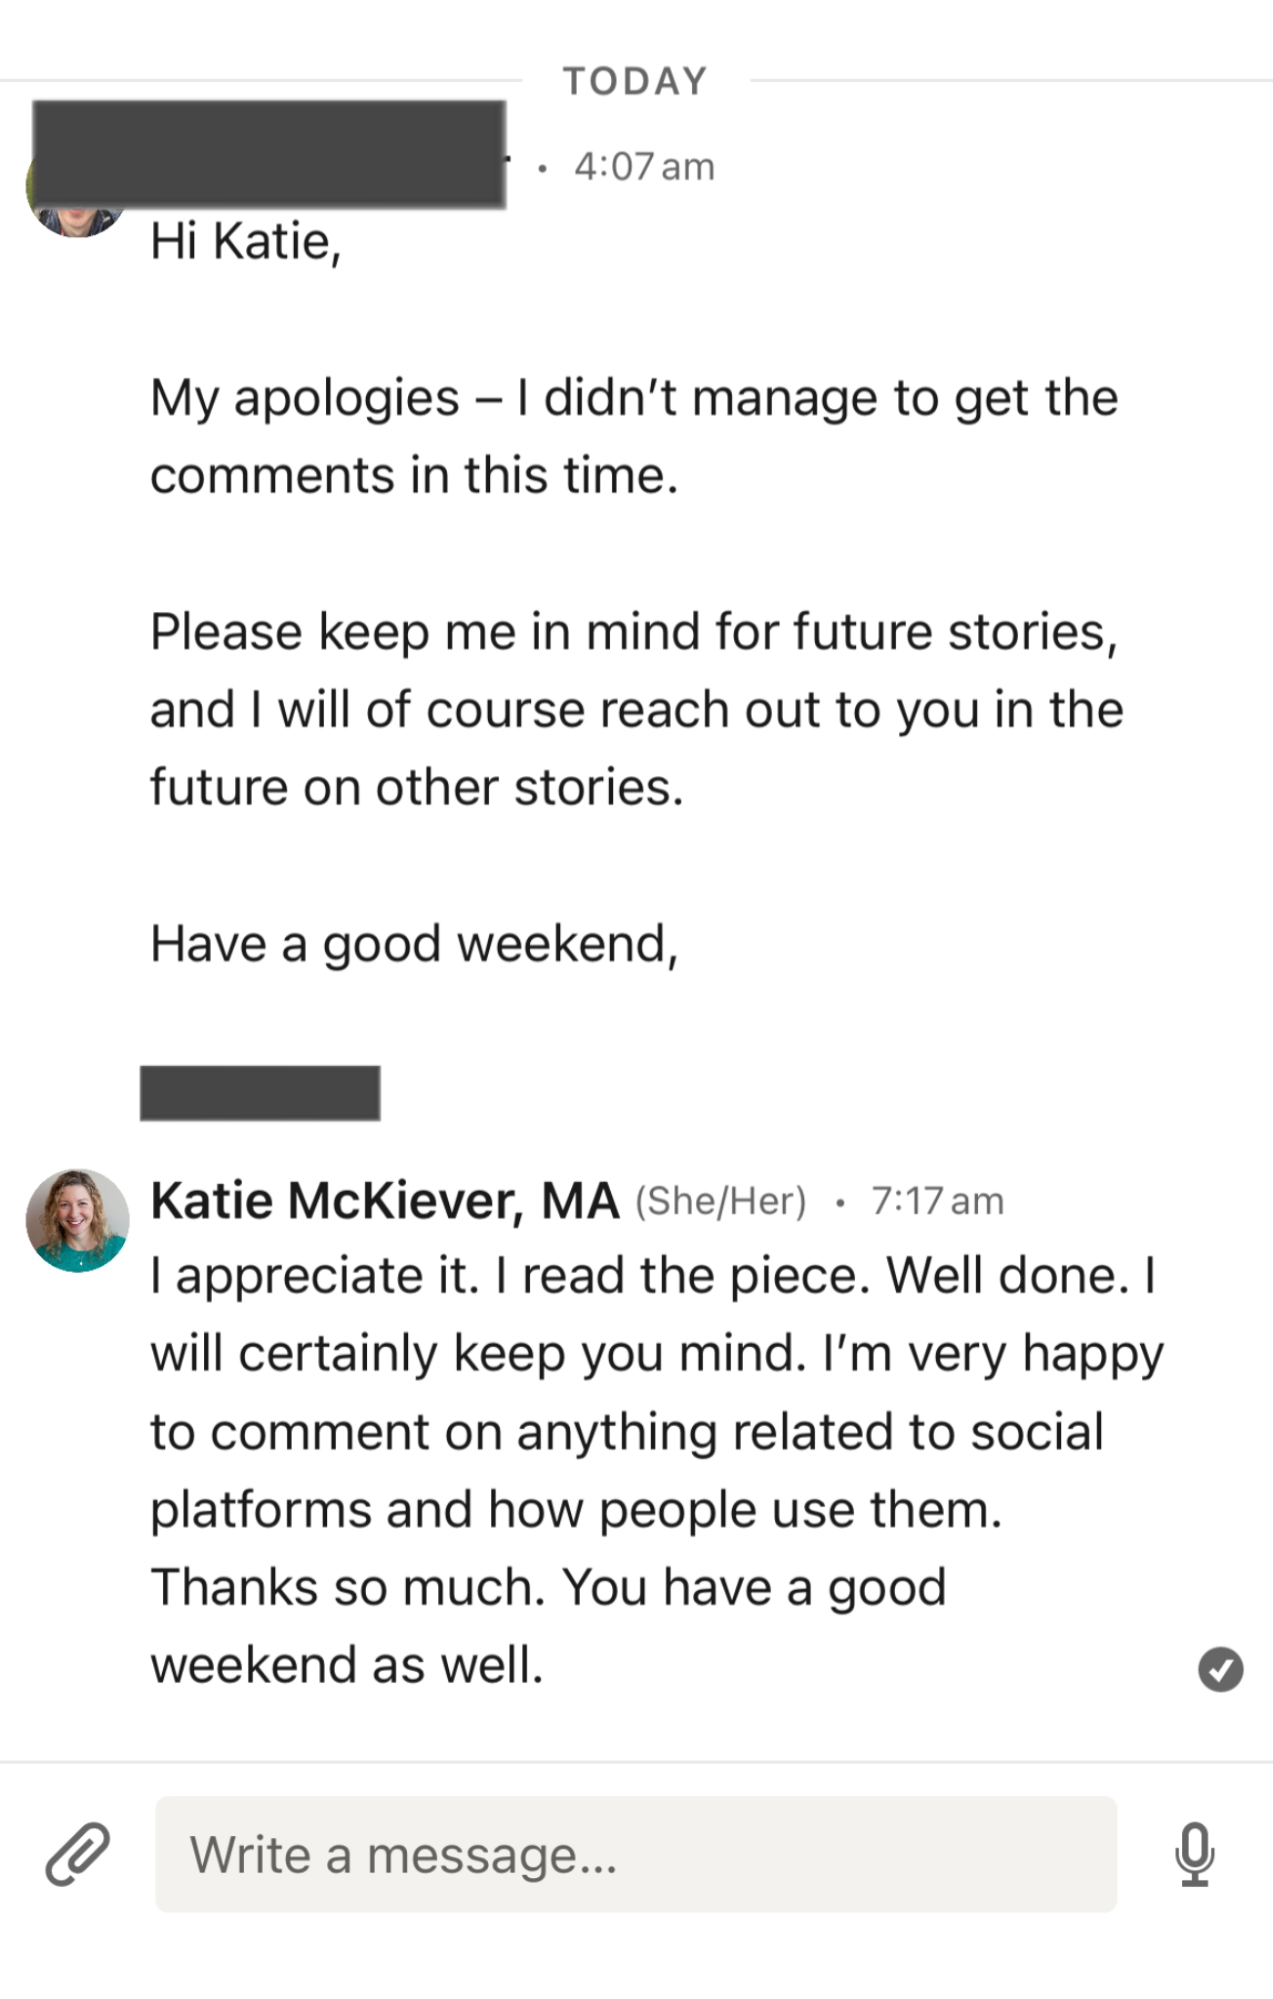Tap the microphone voice message icon

click(1194, 1853)
